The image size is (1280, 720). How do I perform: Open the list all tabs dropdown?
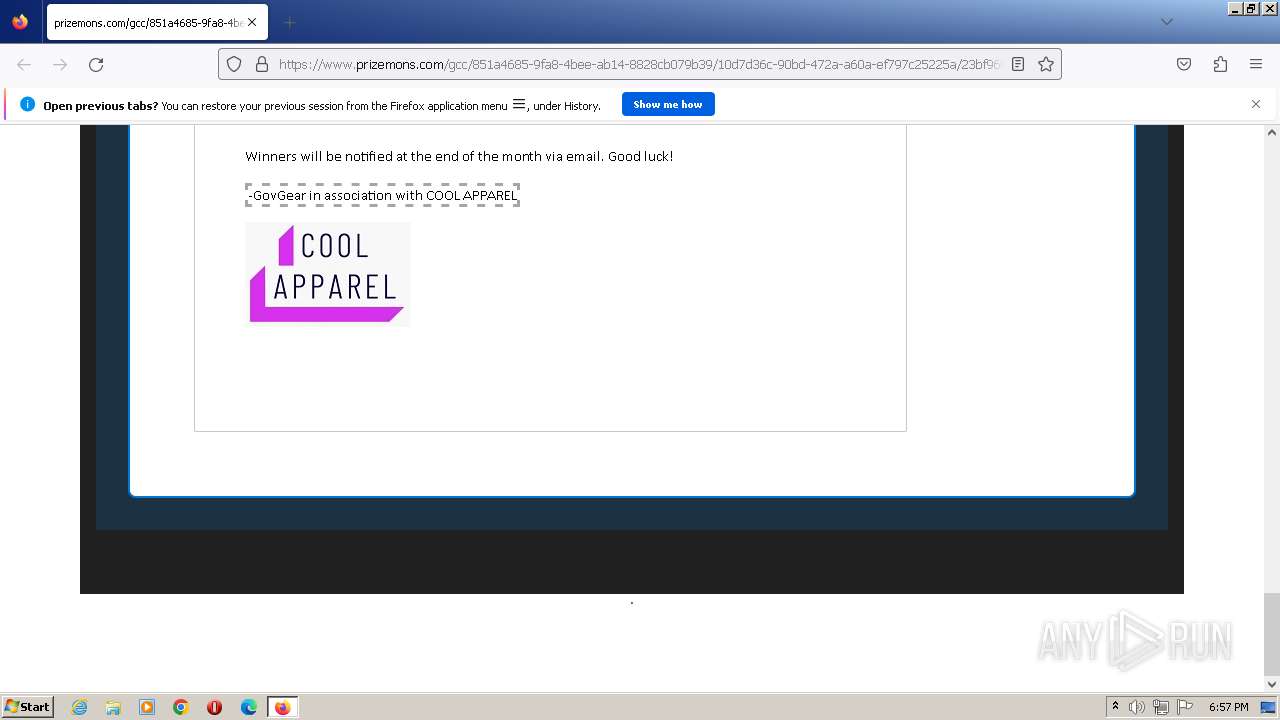pyautogui.click(x=1166, y=22)
